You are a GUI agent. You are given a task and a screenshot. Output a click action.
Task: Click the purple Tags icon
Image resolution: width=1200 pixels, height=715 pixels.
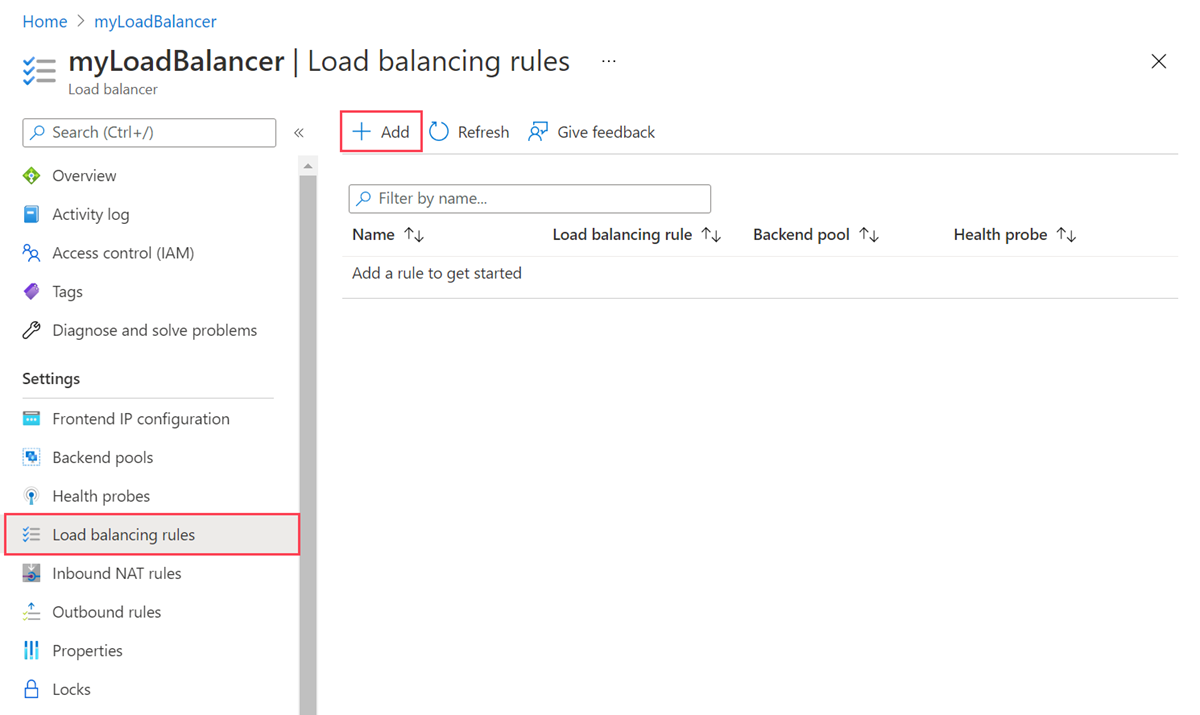pyautogui.click(x=31, y=292)
